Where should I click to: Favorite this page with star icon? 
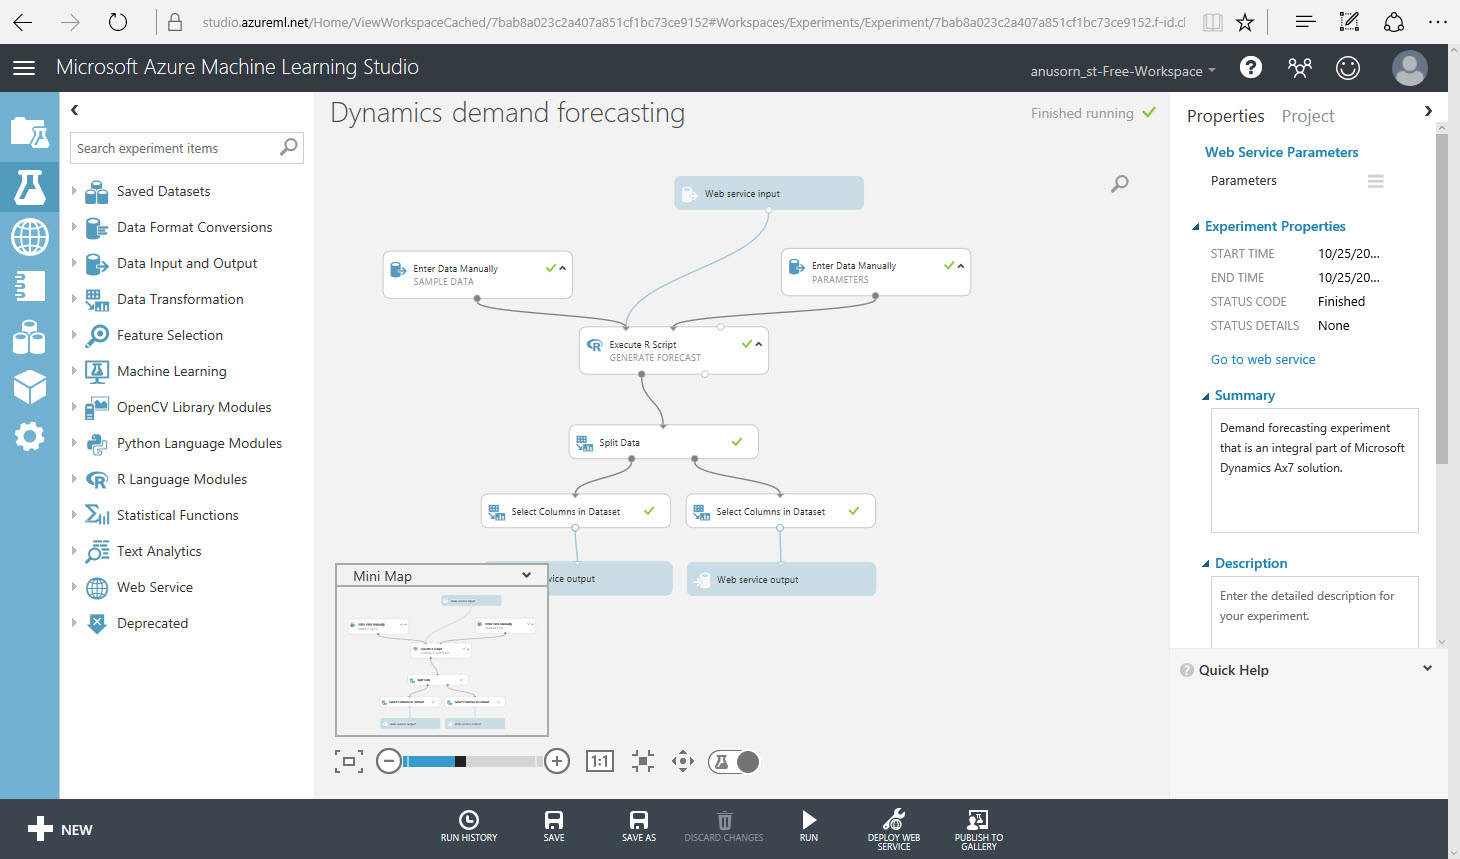coord(1245,21)
